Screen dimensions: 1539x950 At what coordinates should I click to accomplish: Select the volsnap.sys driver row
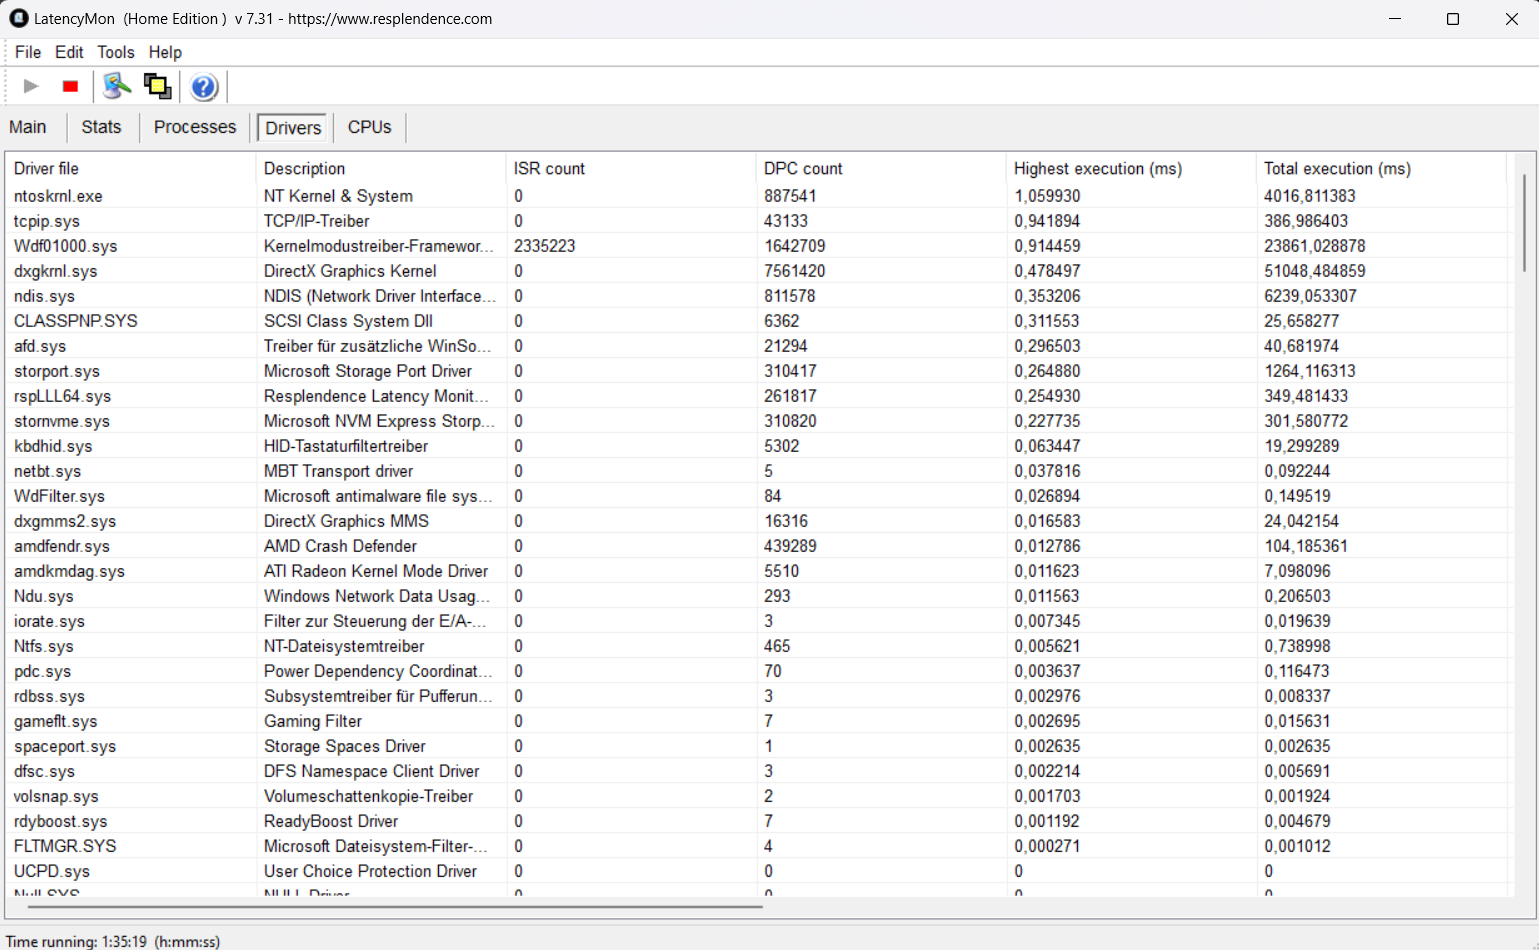(759, 796)
